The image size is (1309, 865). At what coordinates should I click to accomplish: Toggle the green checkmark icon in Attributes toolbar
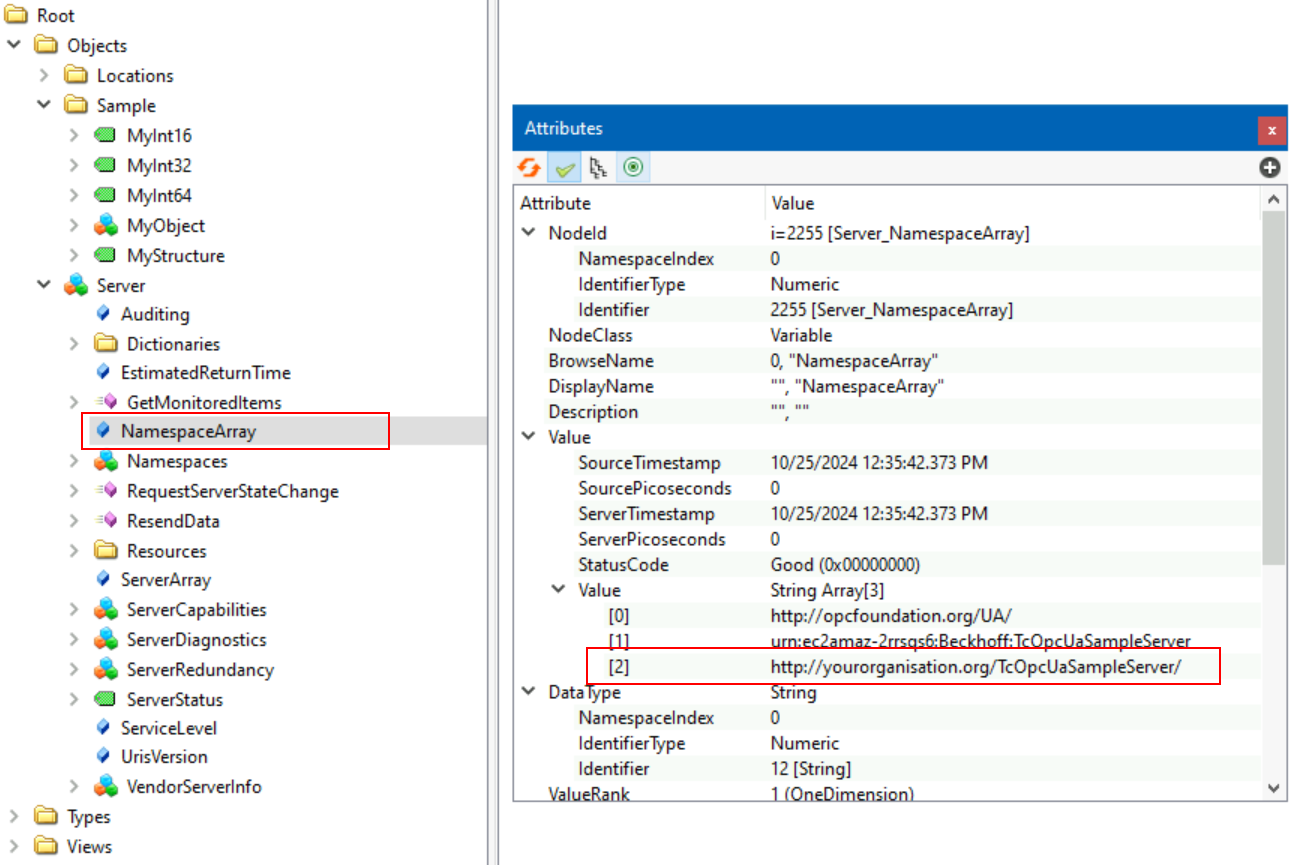(565, 168)
